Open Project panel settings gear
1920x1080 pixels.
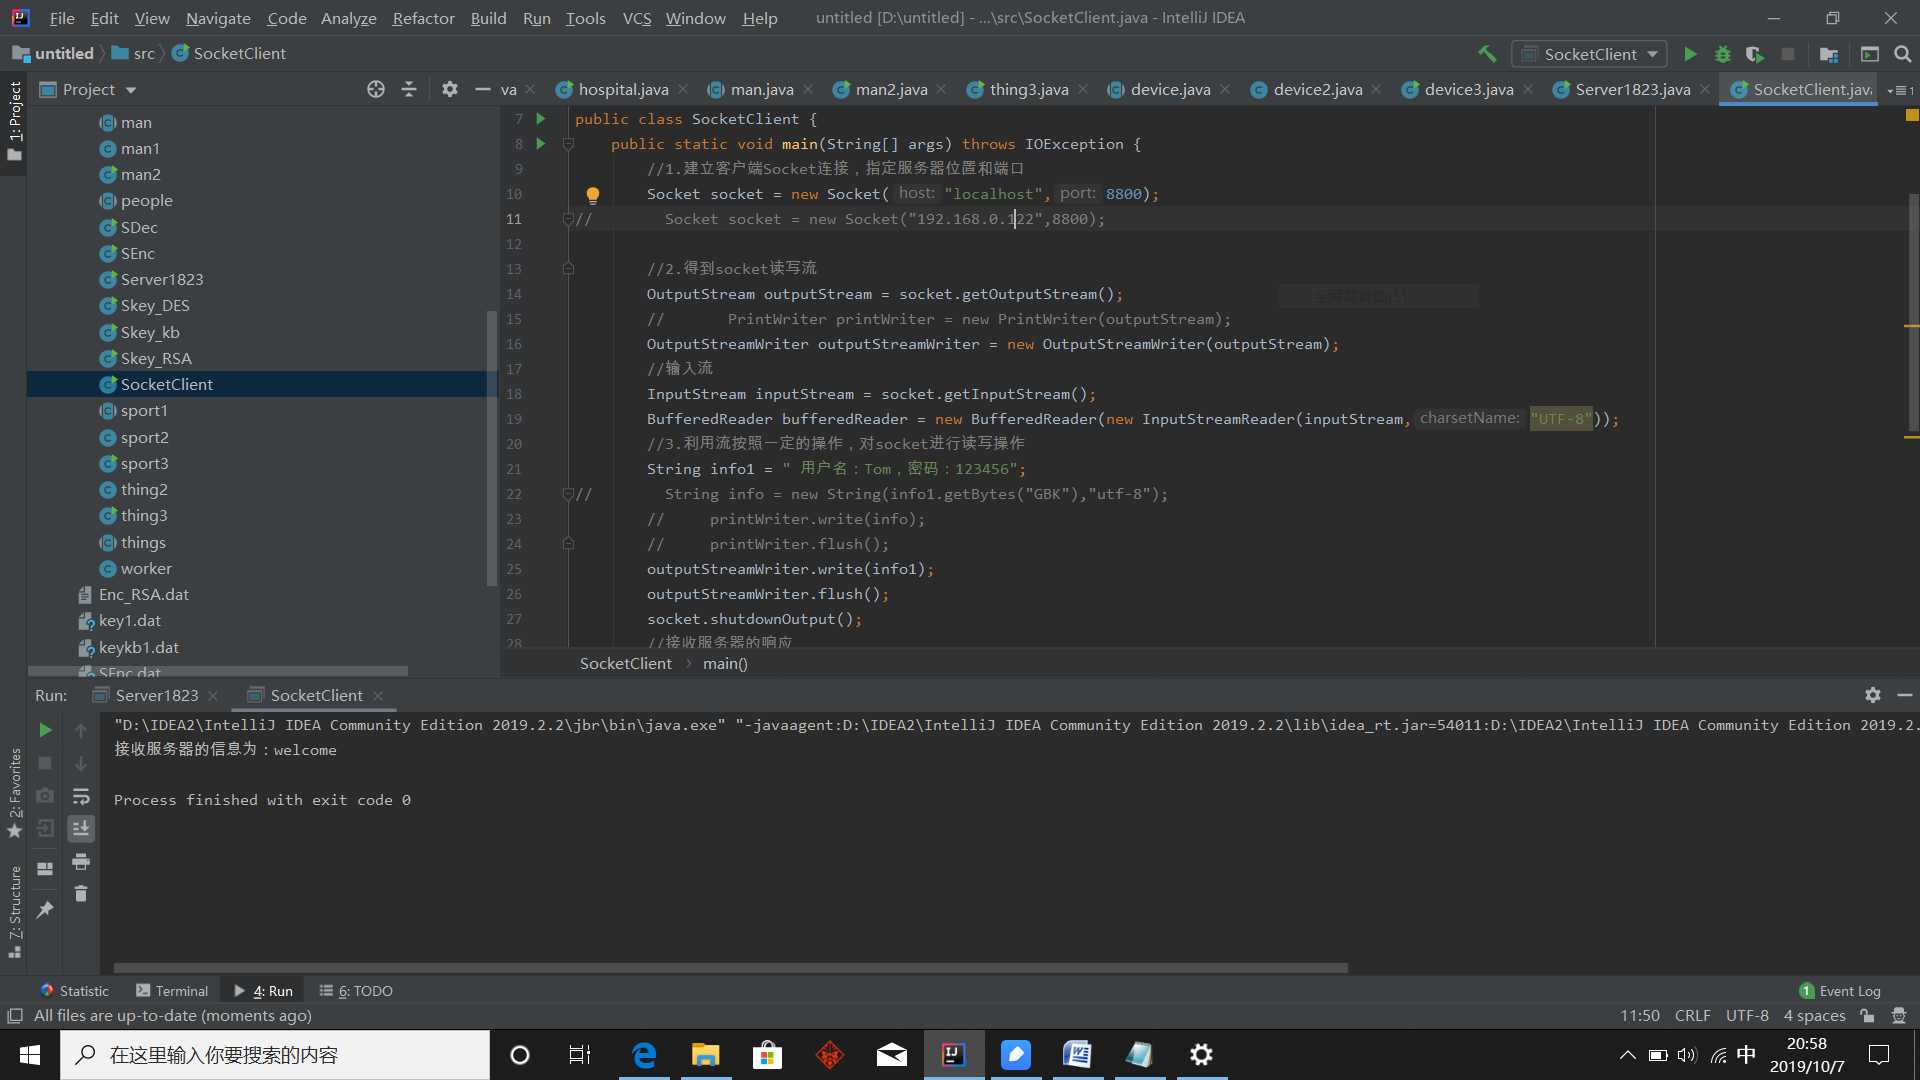pyautogui.click(x=450, y=89)
